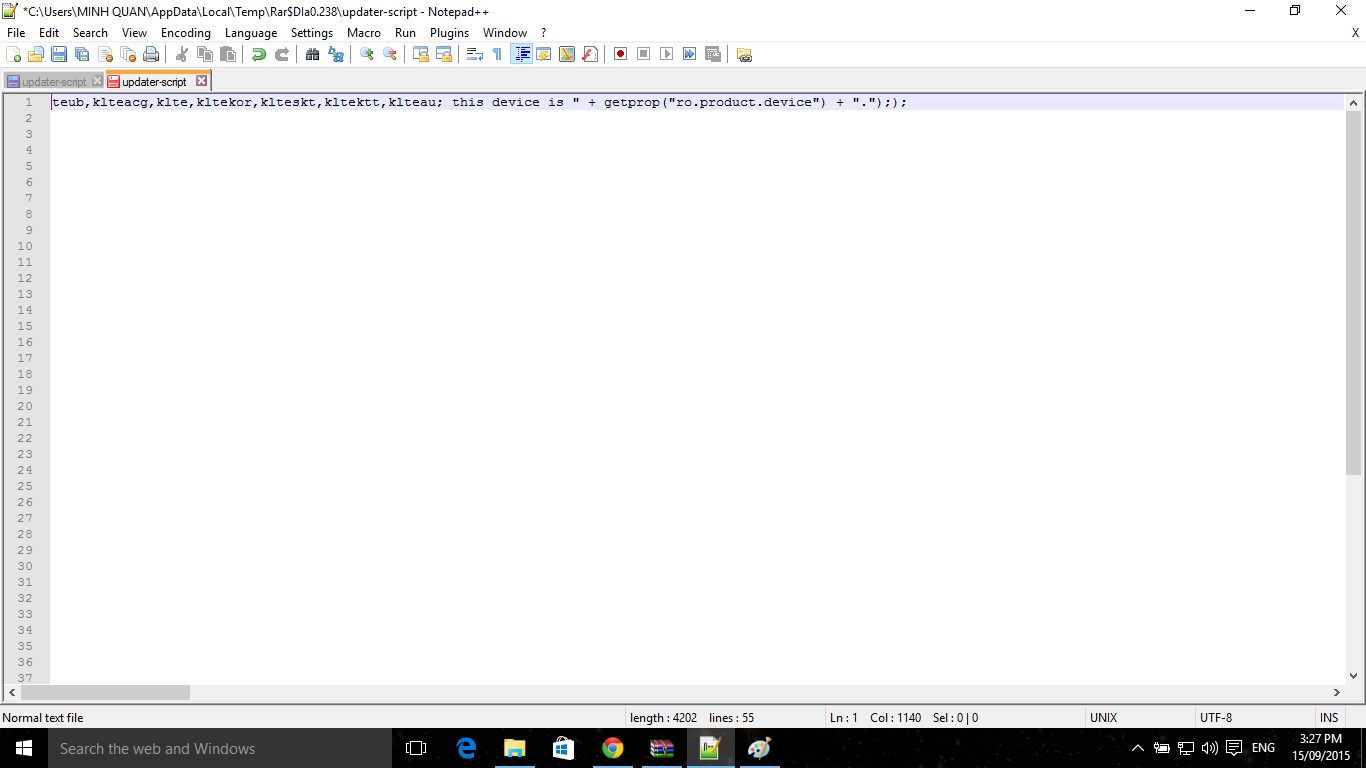
Task: Play back recorded macro icon
Action: (666, 54)
